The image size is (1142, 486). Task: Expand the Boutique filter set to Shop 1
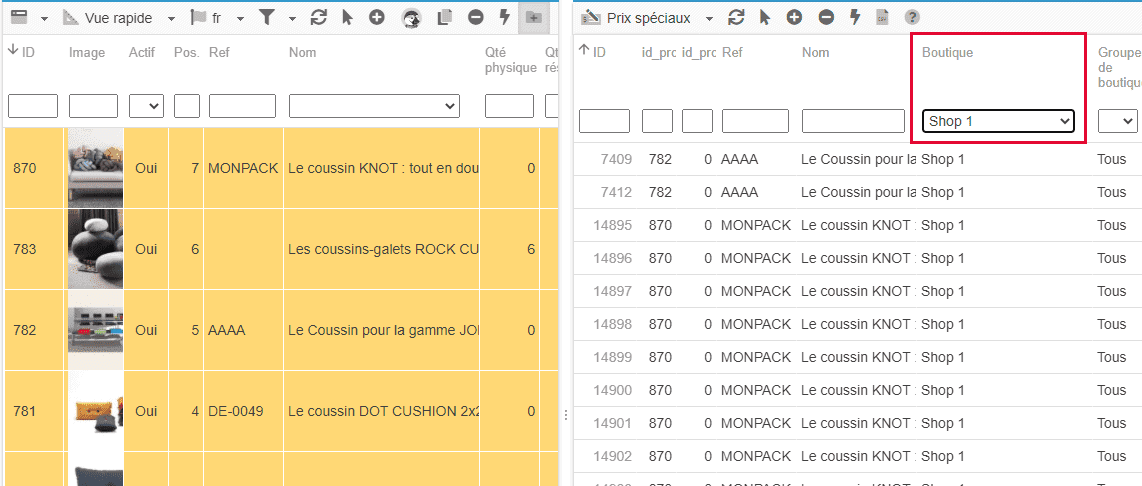[997, 121]
